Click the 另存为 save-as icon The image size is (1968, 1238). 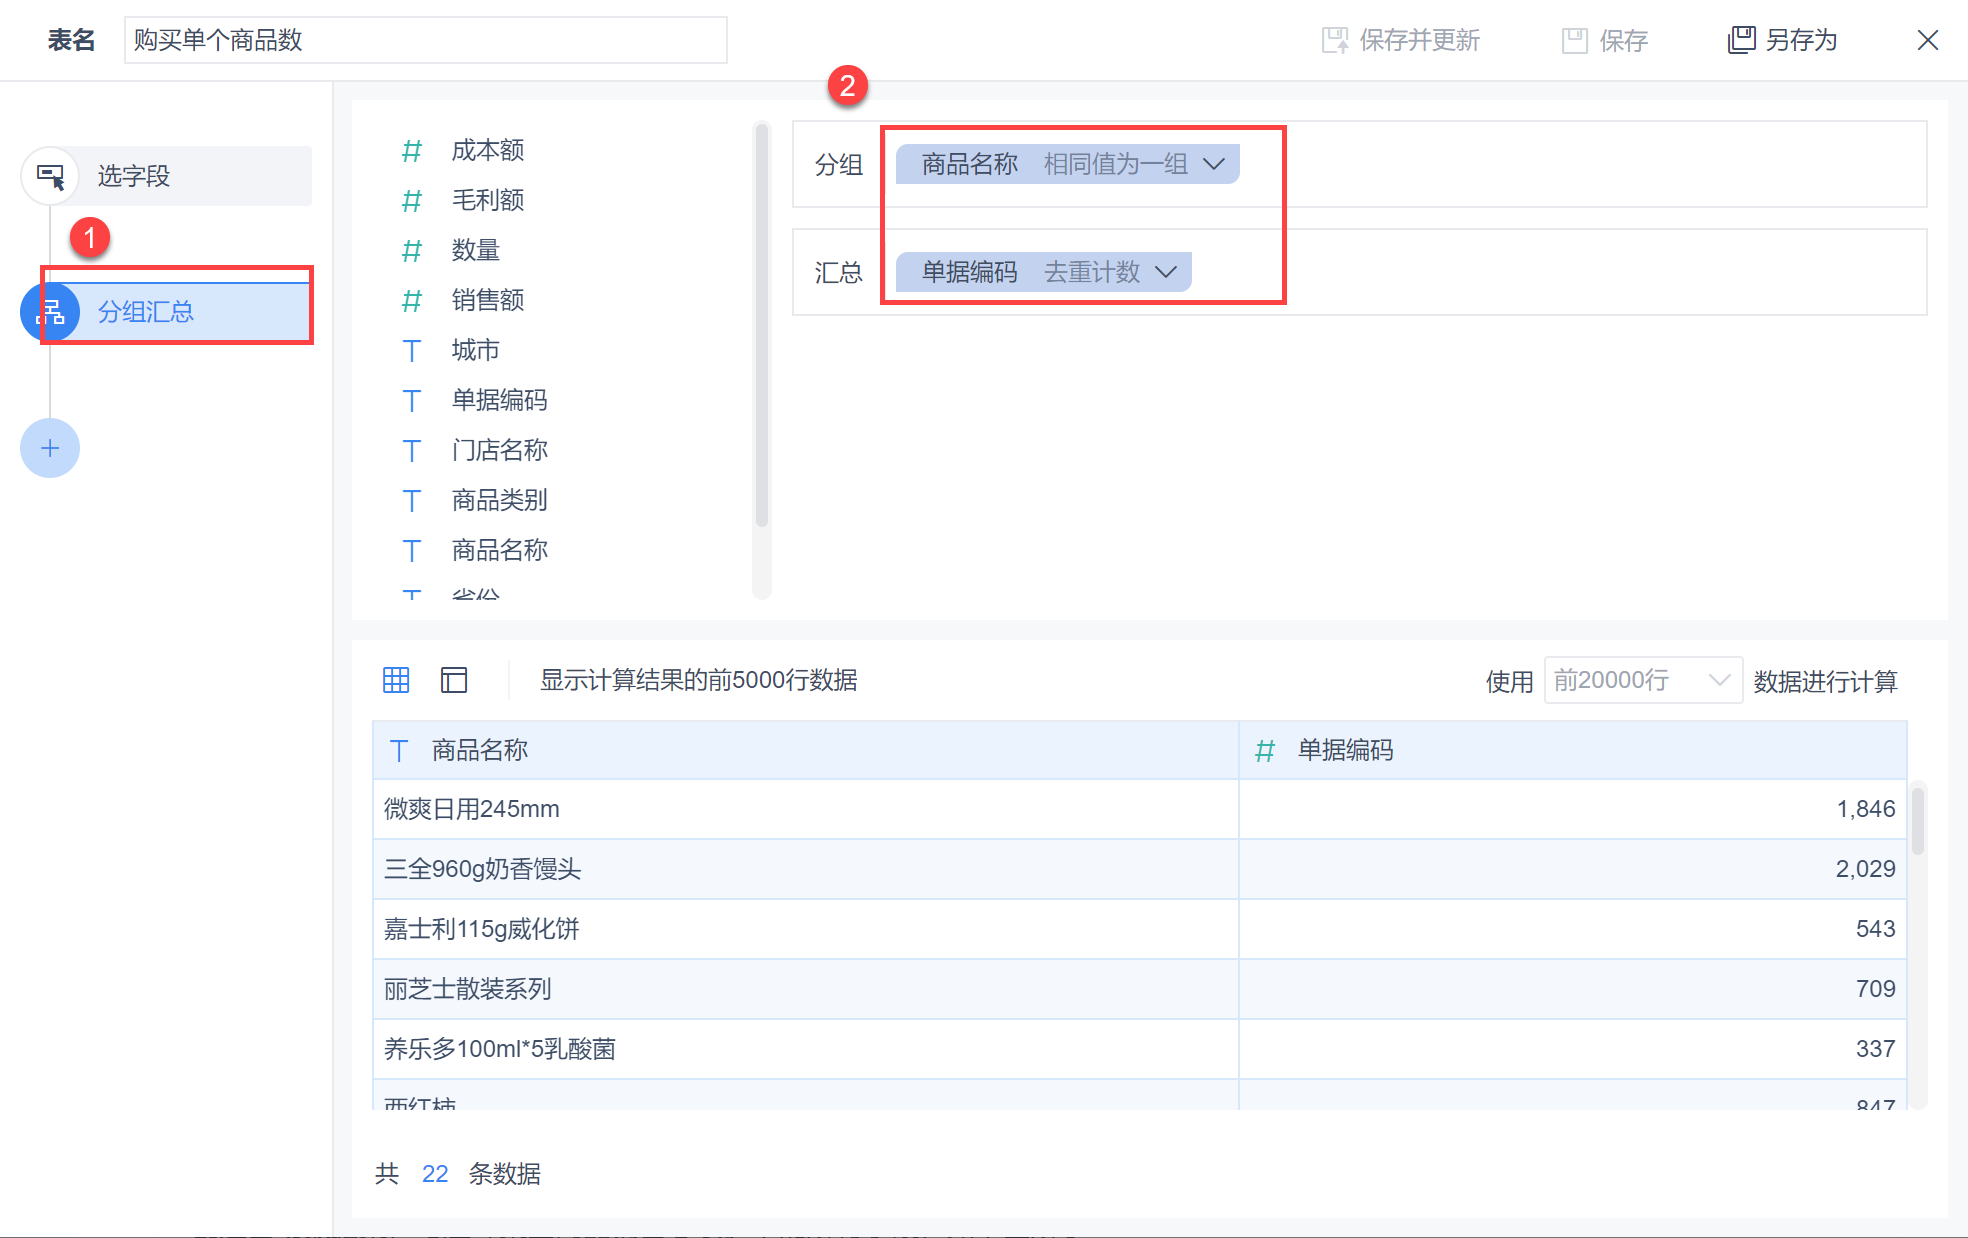[1741, 40]
